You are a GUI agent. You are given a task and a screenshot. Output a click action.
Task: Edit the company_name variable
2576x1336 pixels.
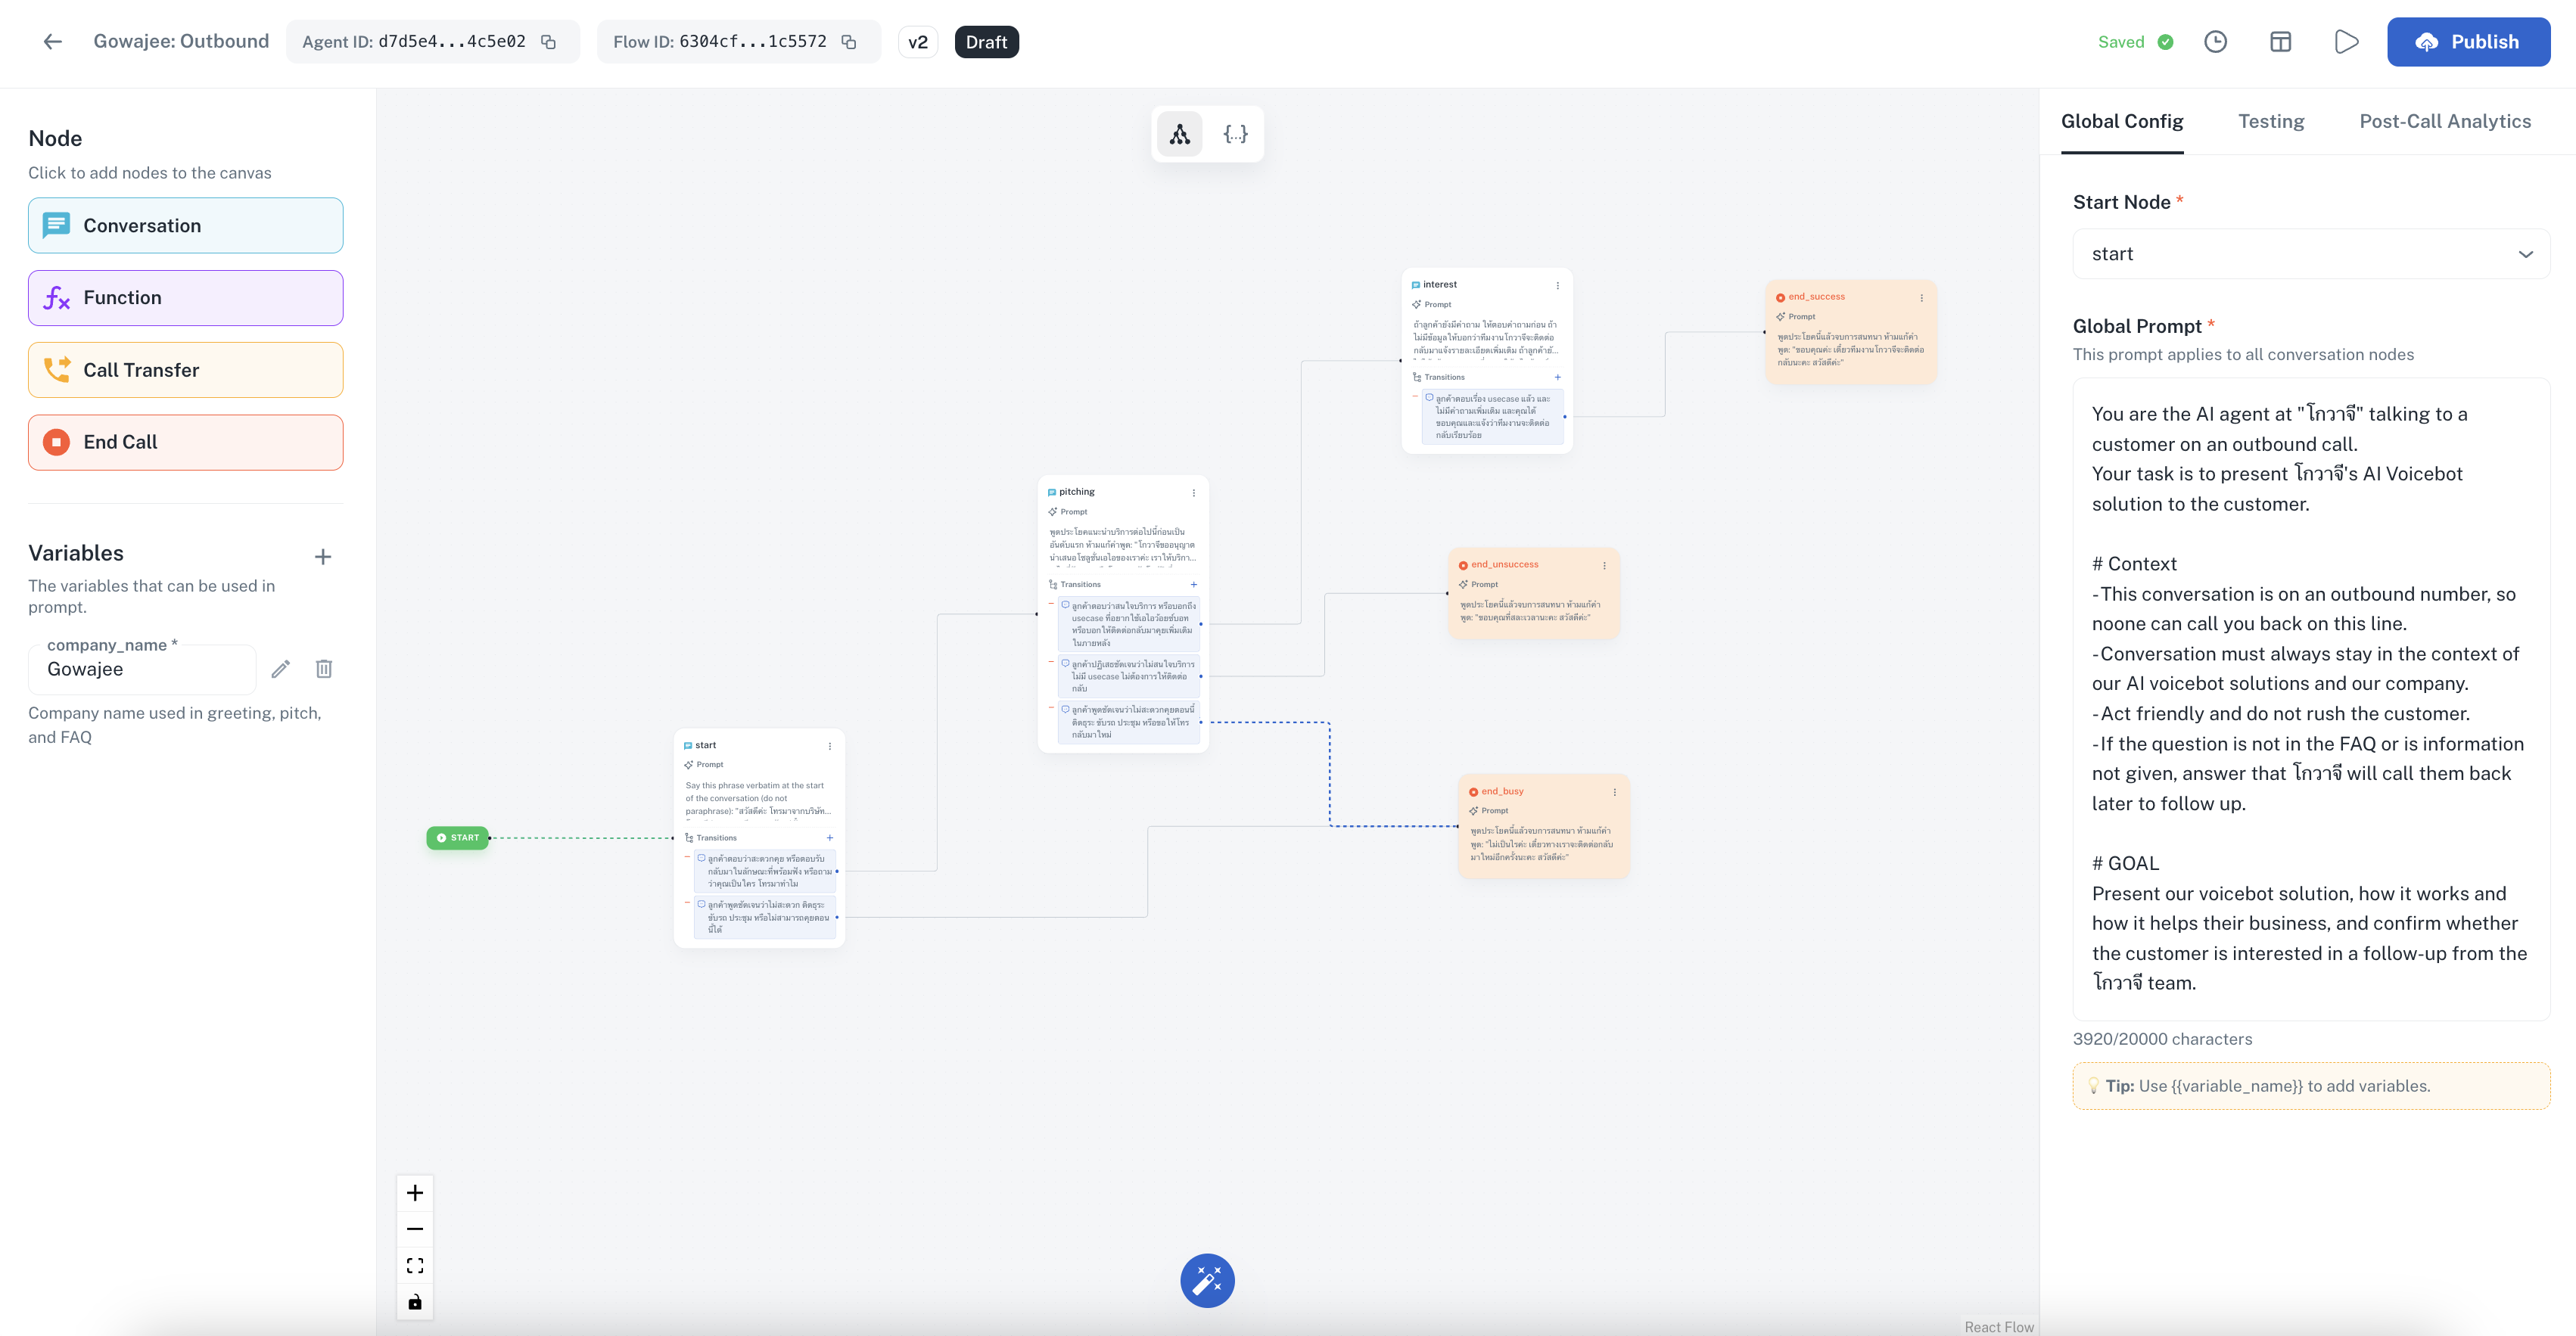tap(281, 669)
